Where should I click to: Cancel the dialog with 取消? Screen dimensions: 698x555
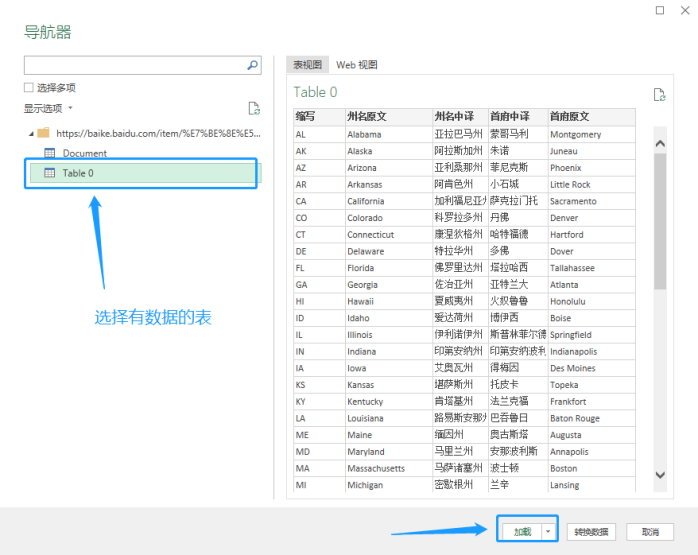click(650, 532)
